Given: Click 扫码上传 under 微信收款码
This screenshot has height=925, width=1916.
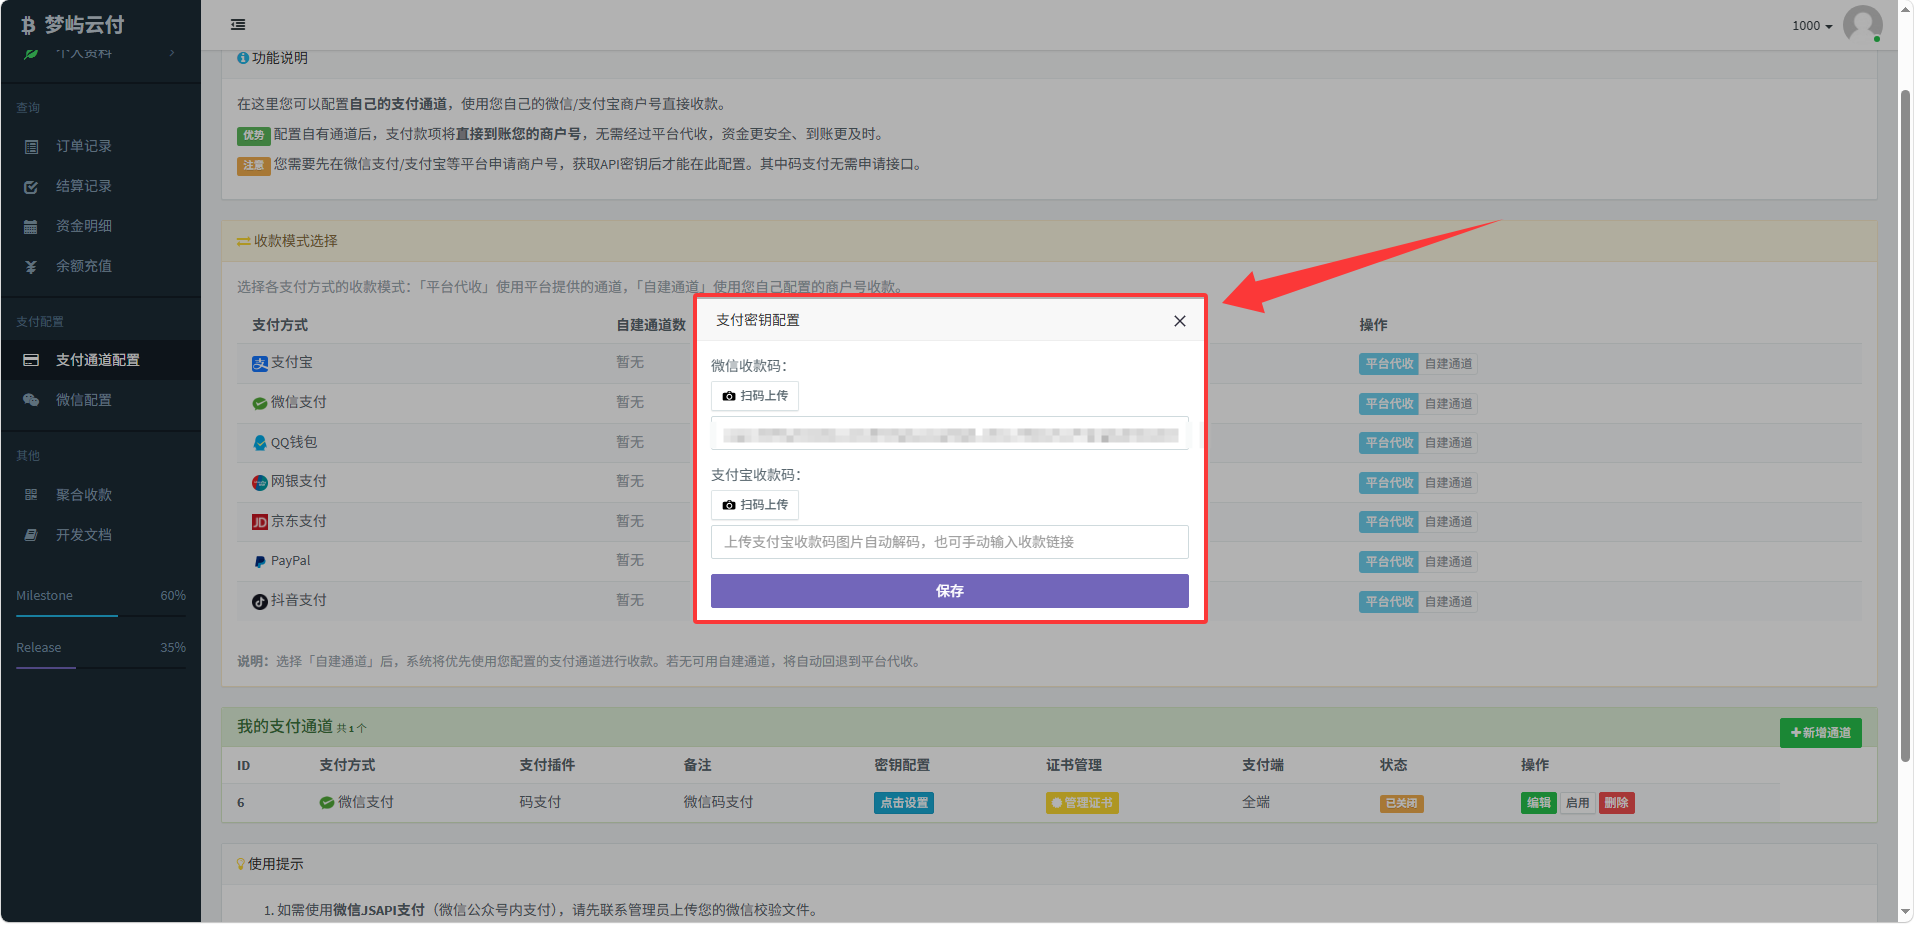Looking at the screenshot, I should click(x=755, y=396).
